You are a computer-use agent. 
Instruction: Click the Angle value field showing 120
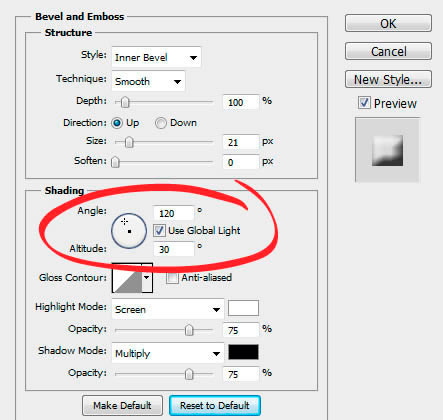coord(173,213)
